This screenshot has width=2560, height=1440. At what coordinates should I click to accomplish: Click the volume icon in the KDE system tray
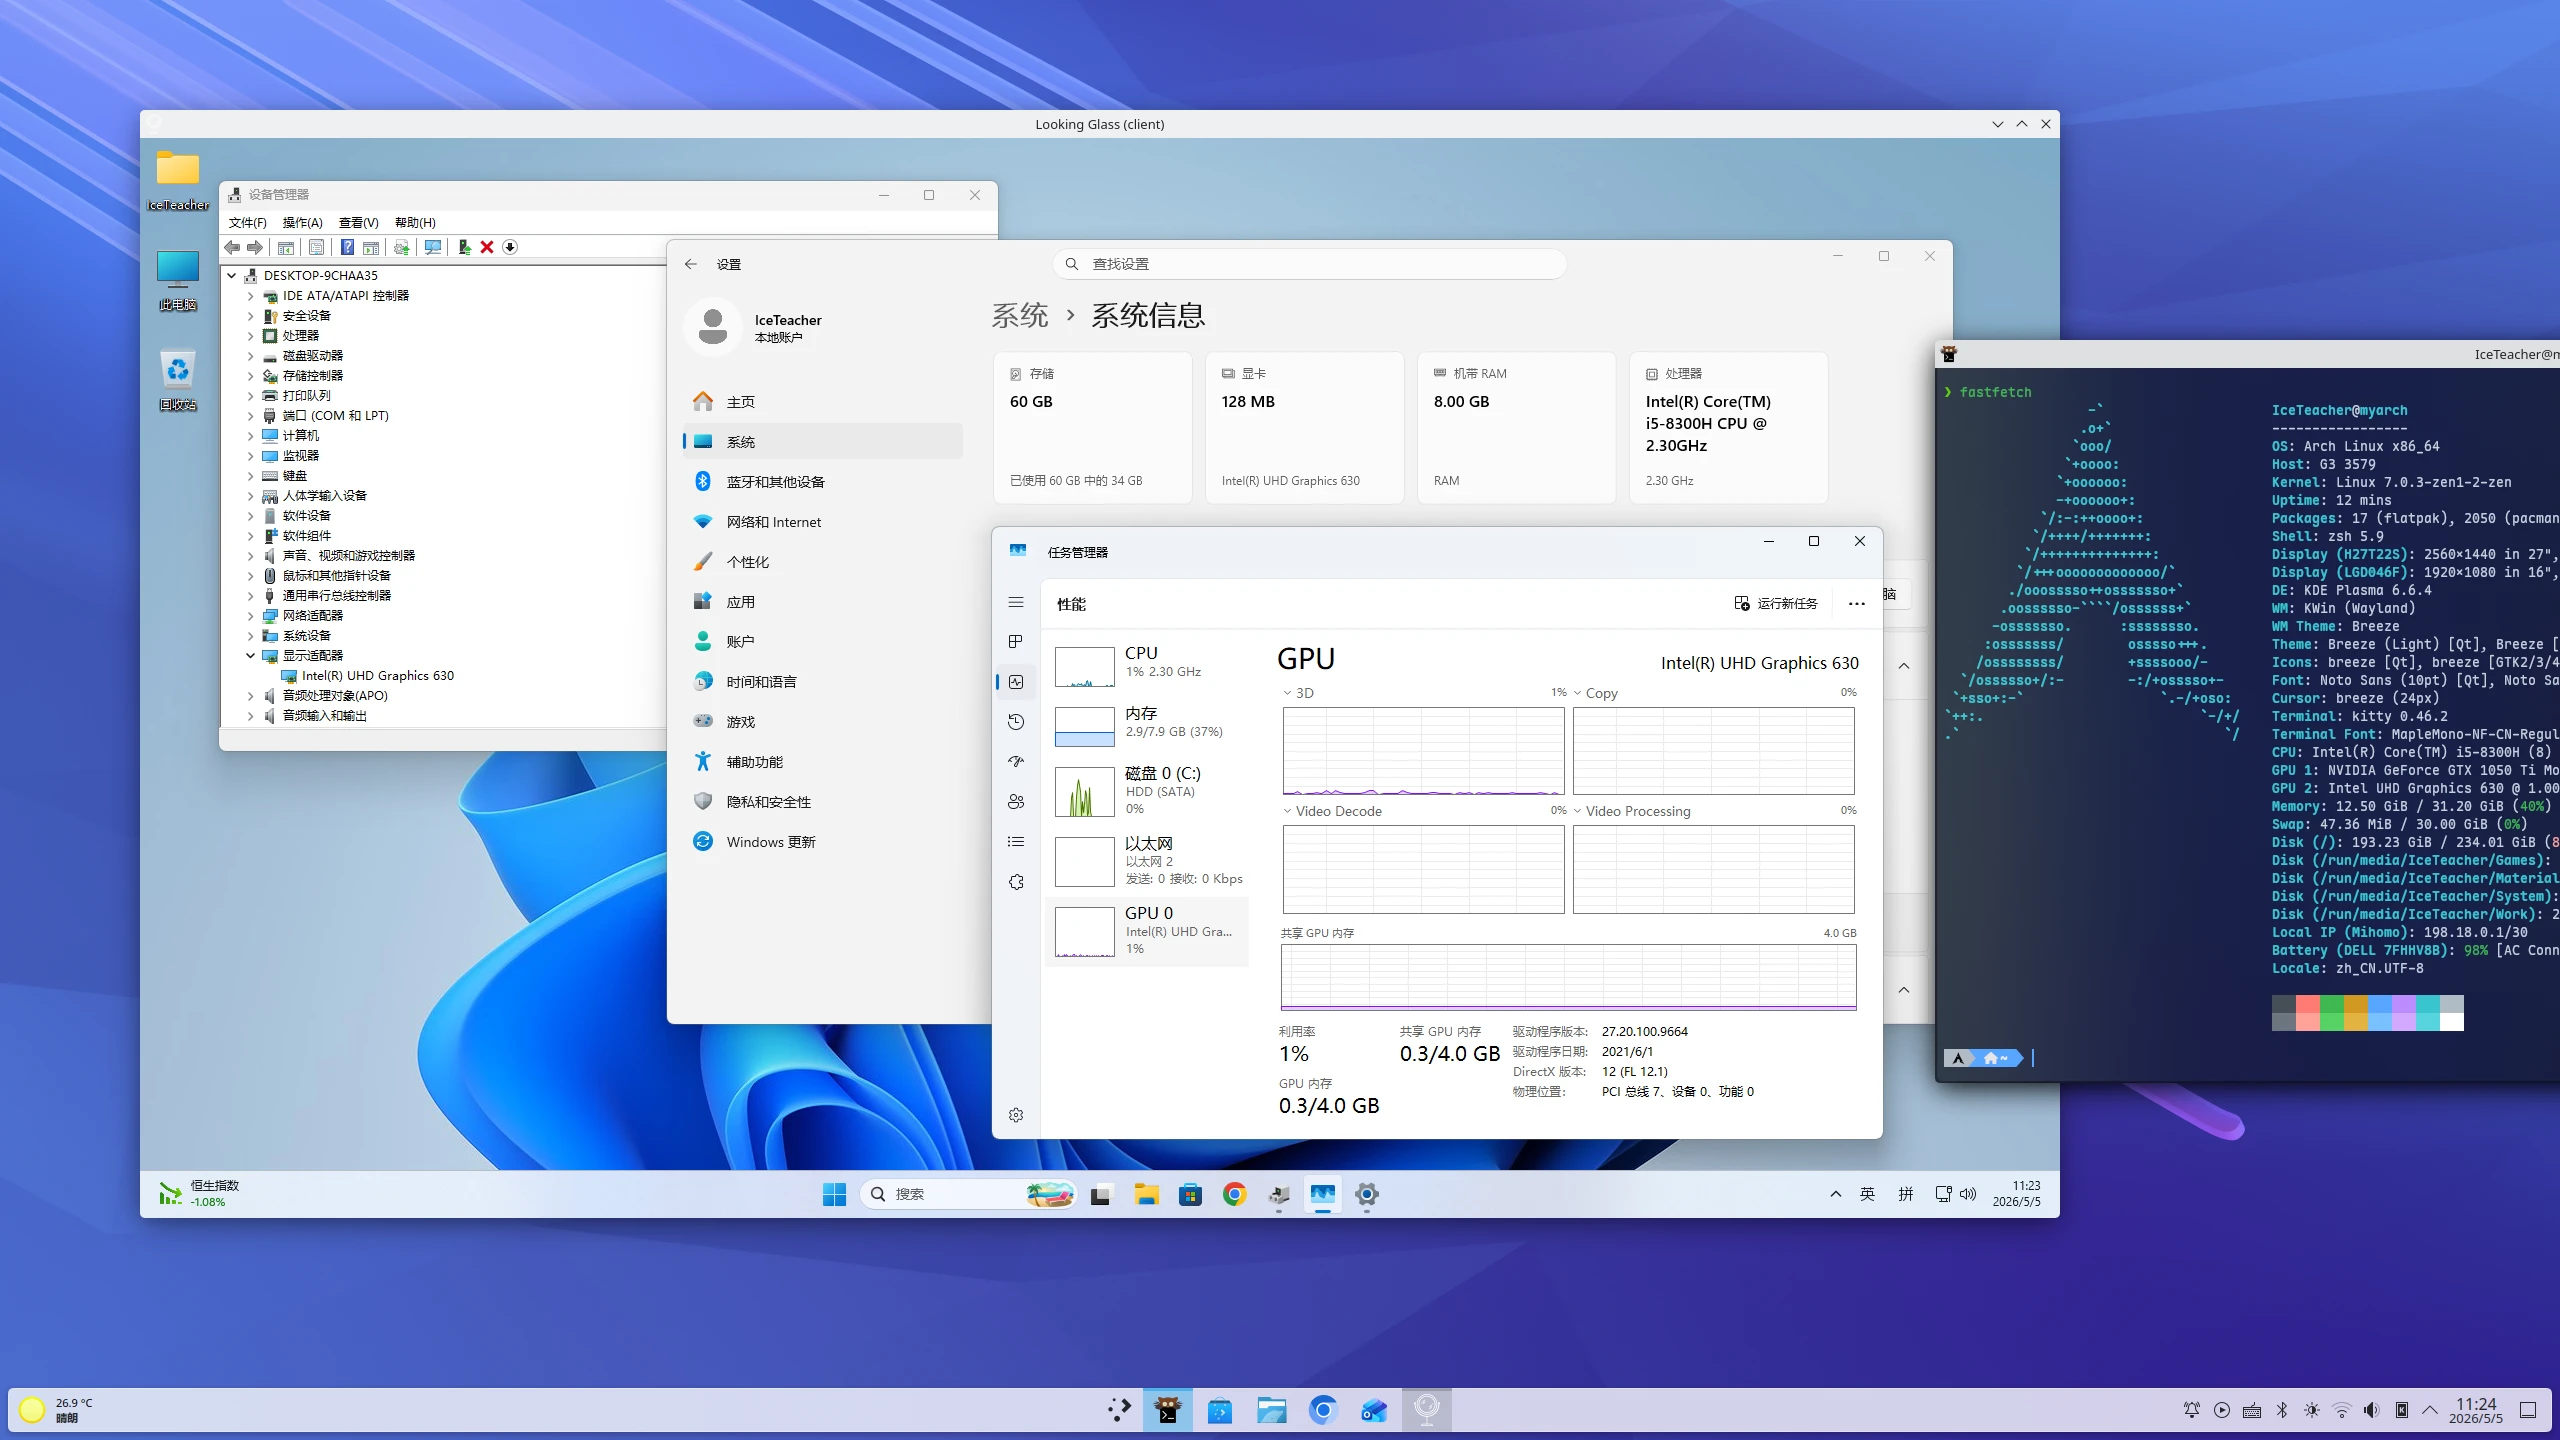pos(2371,1410)
